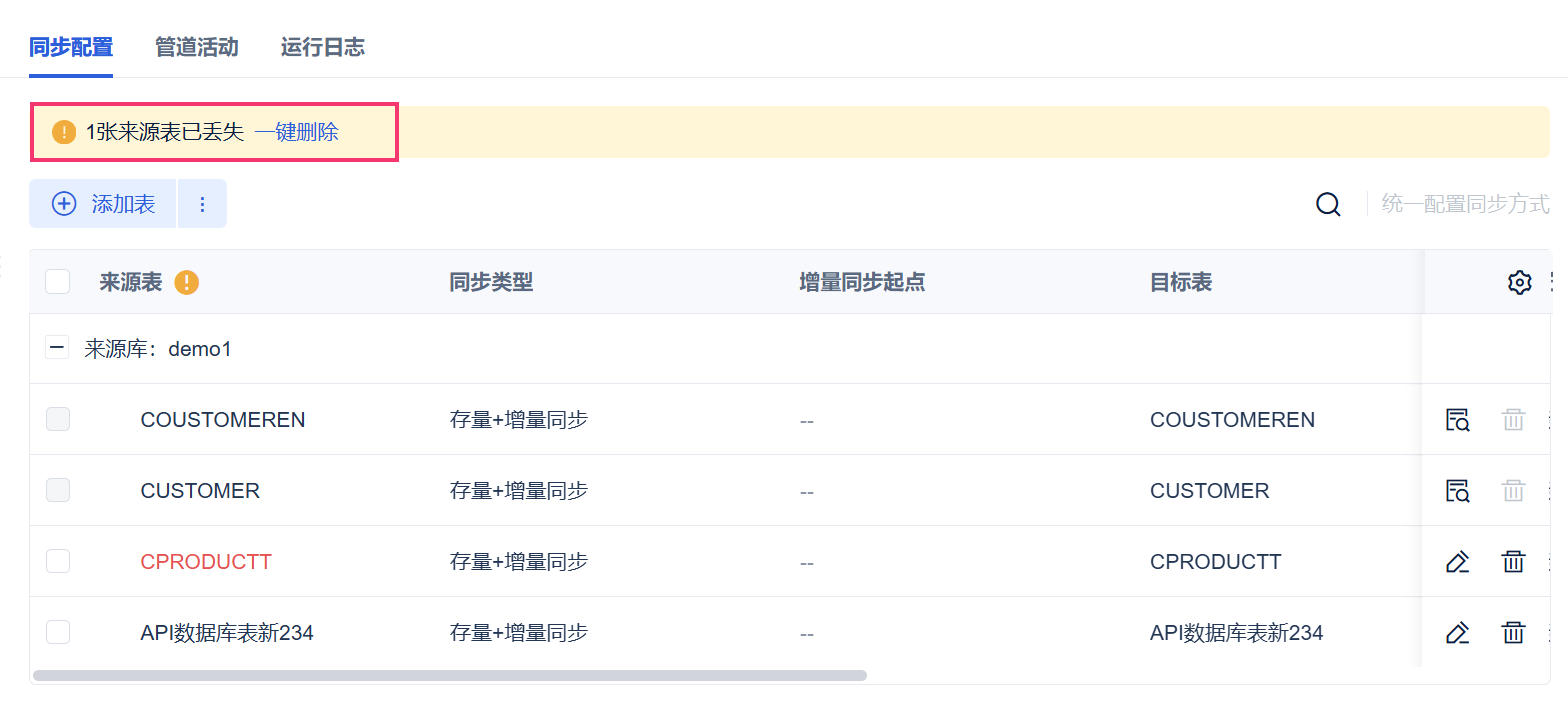Toggle the select-all checkbox in header
The height and width of the screenshot is (712, 1568).
(58, 282)
